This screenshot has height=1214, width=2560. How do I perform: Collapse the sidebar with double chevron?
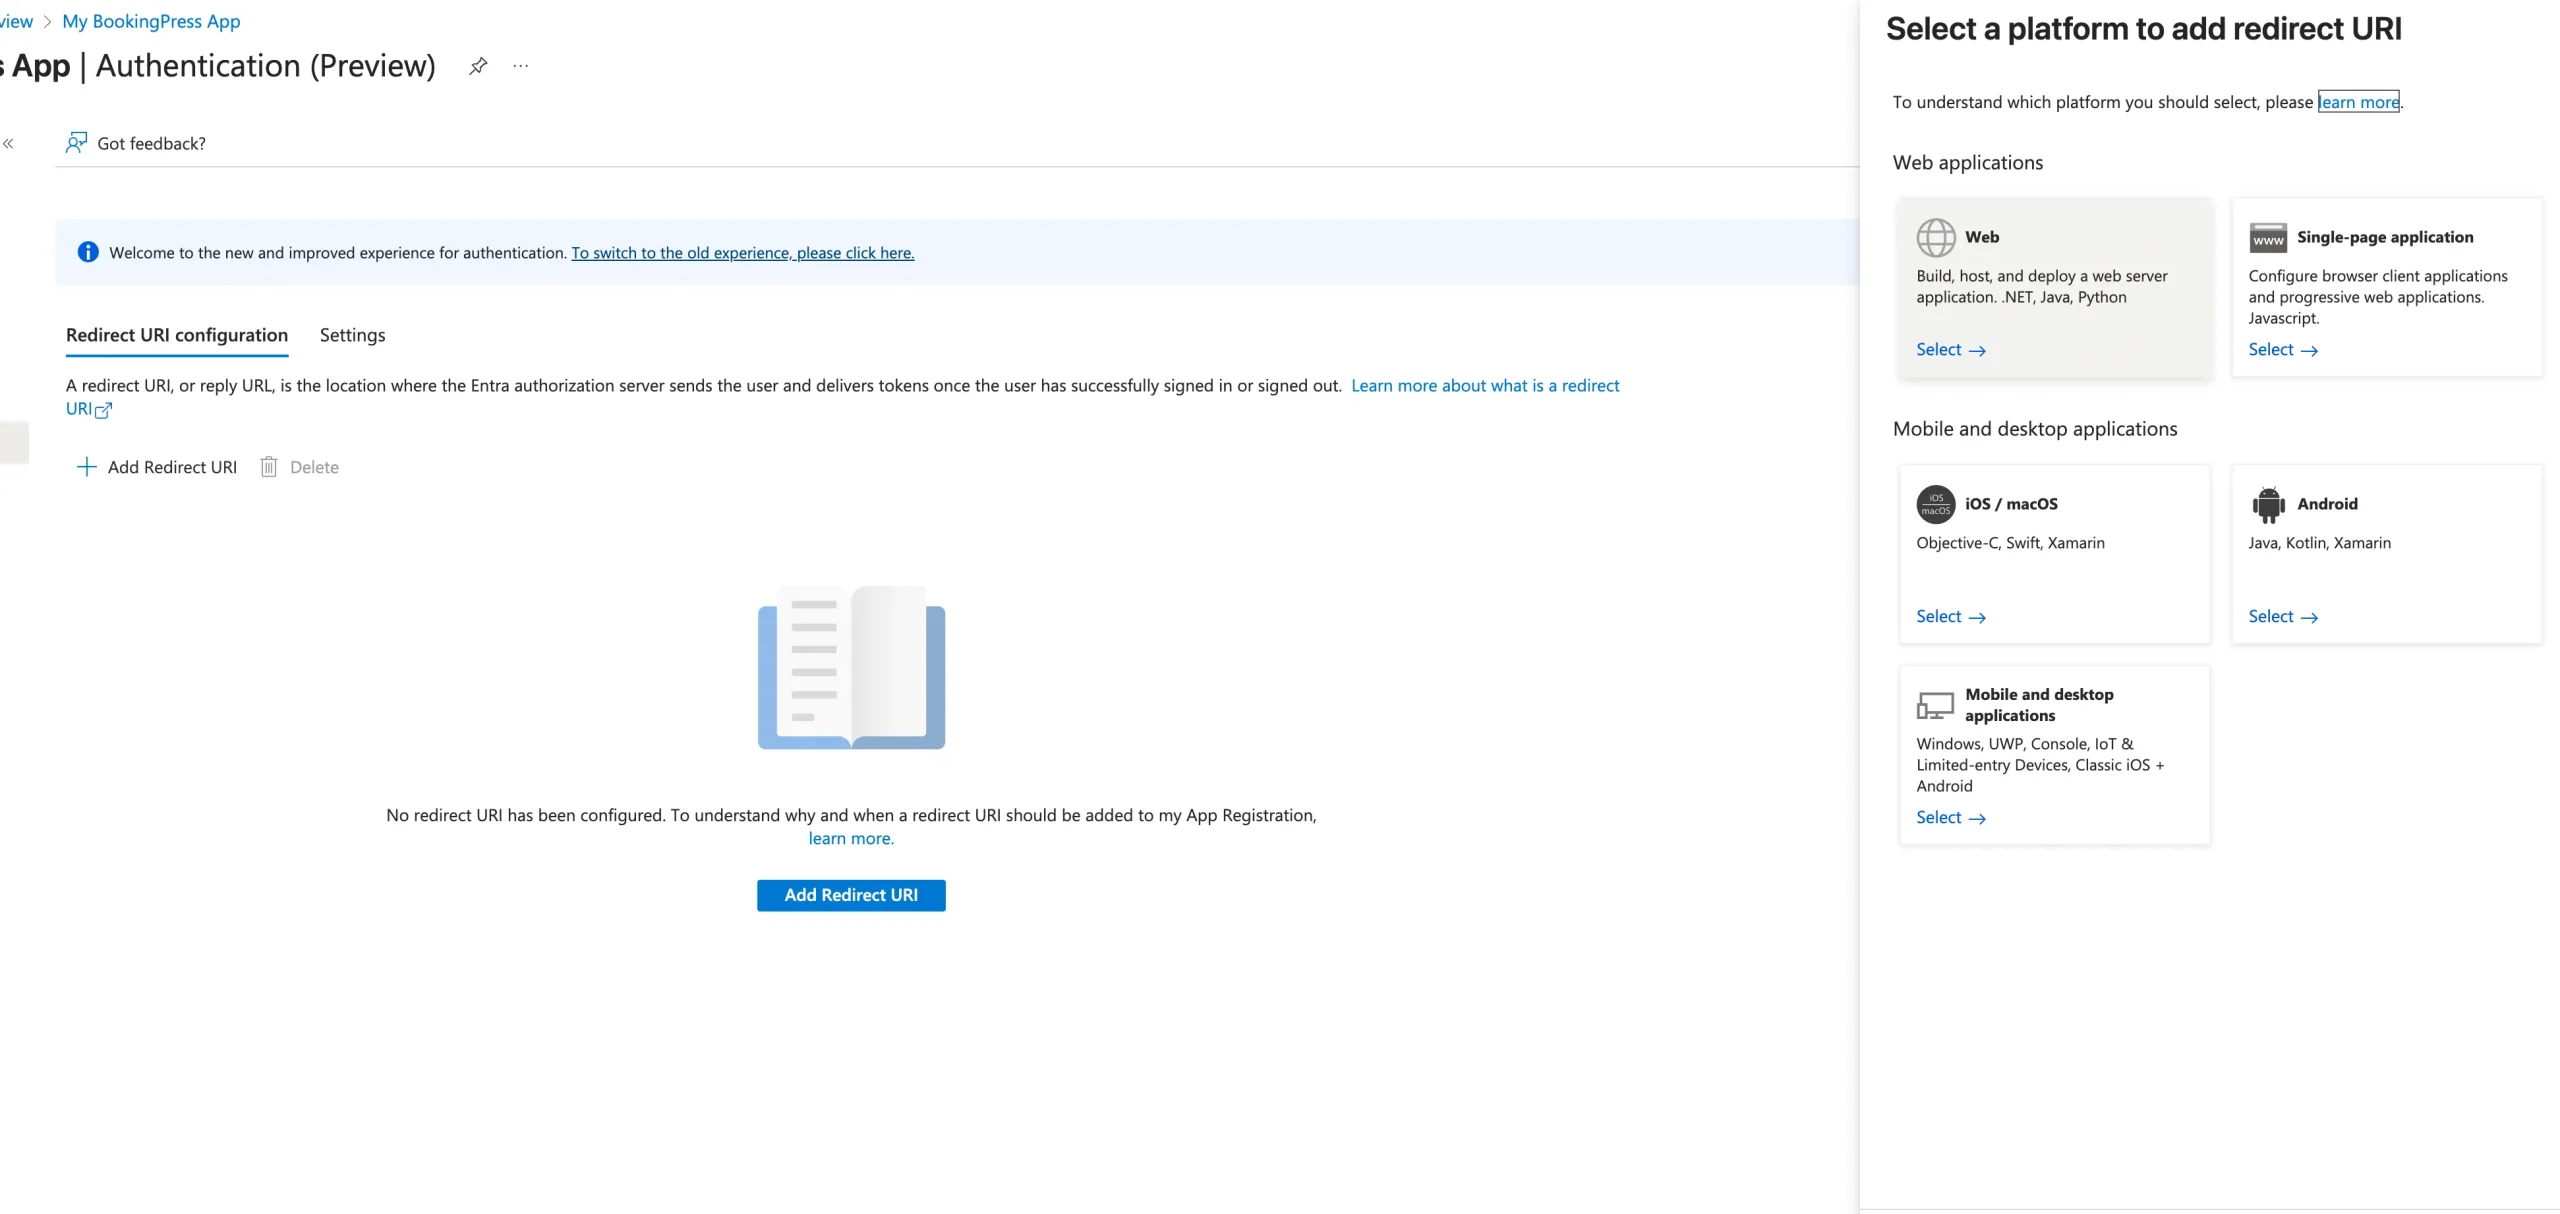coord(8,143)
